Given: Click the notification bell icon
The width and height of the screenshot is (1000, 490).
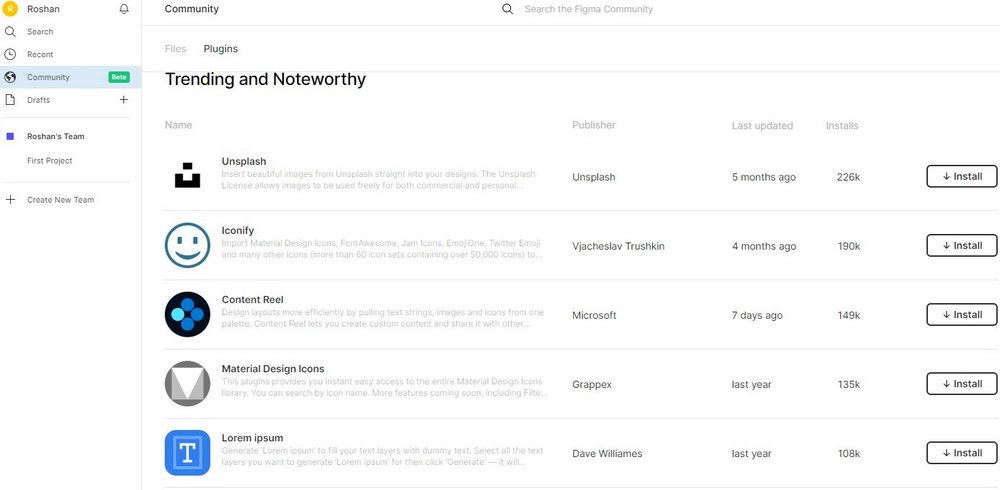Looking at the screenshot, I should click(x=124, y=9).
